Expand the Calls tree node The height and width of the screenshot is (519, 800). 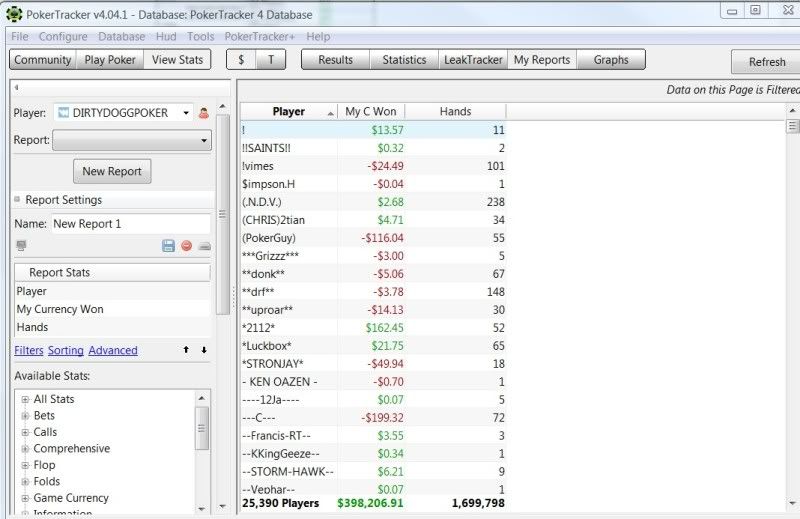[x=25, y=432]
